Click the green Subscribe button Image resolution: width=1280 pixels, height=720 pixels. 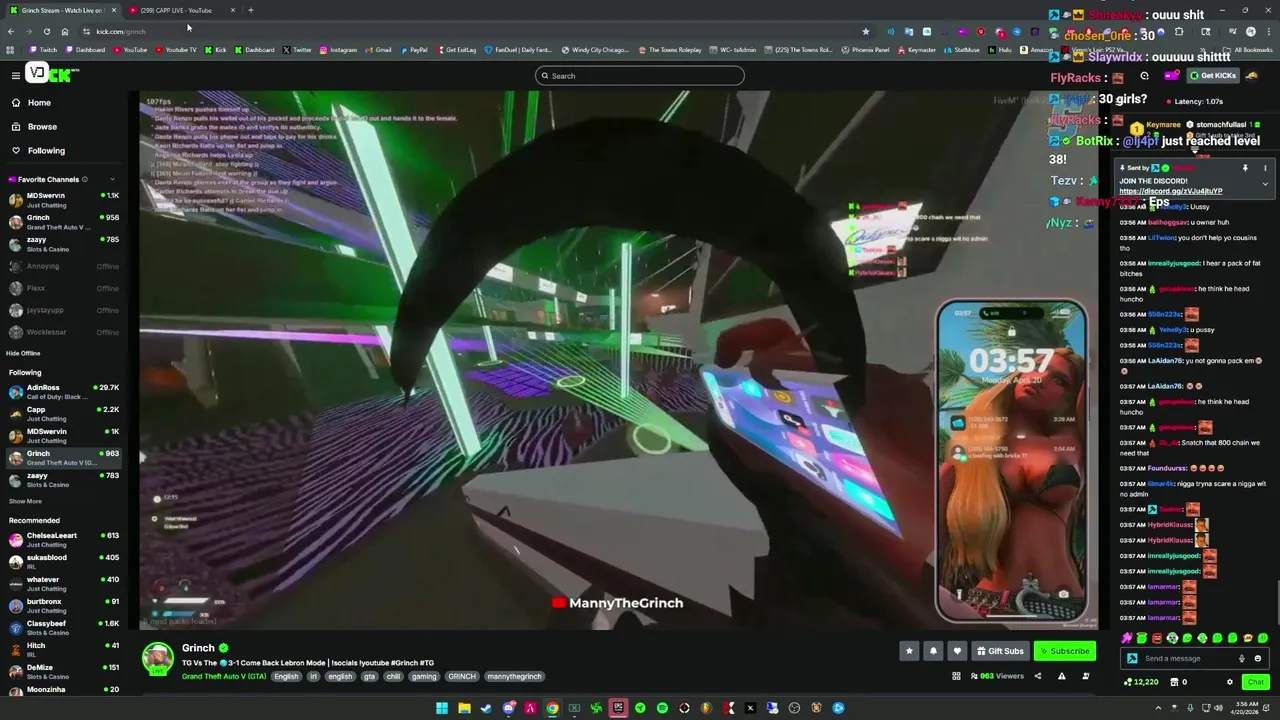click(x=1064, y=651)
